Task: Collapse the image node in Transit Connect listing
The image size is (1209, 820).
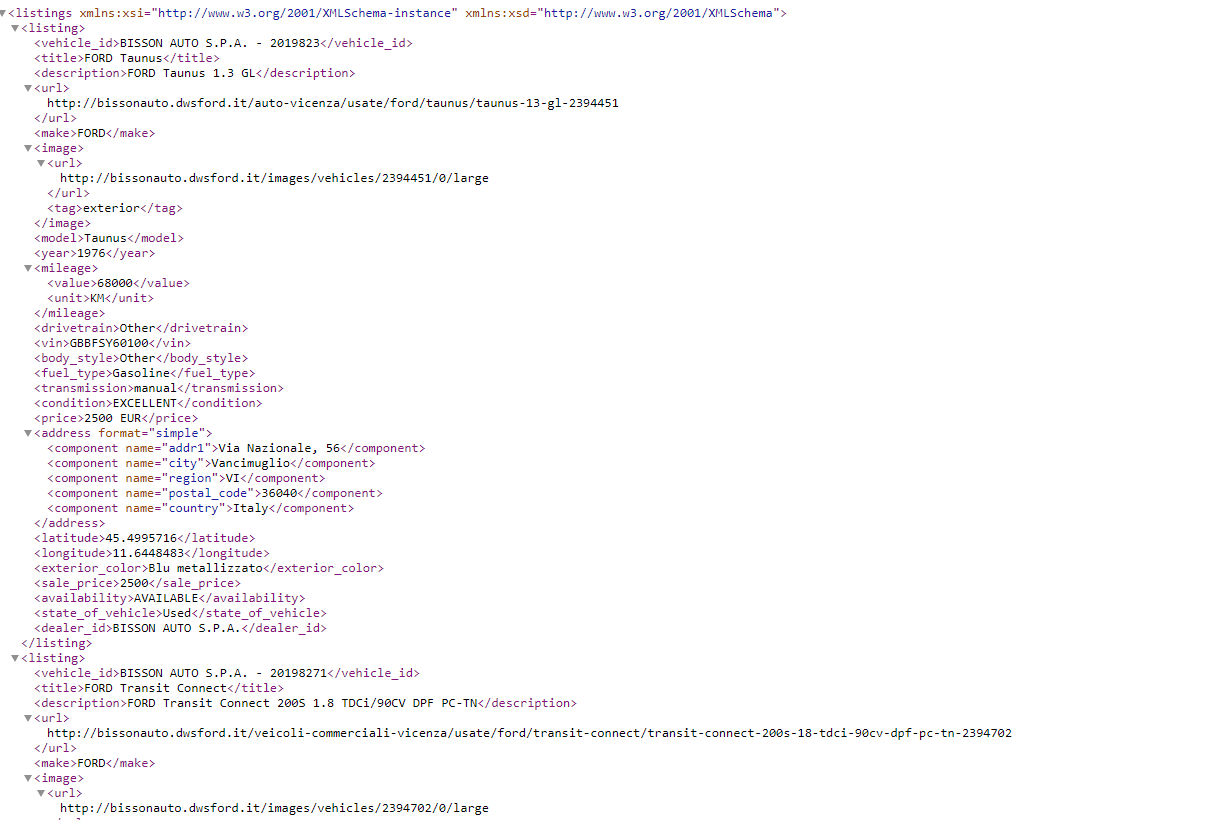Action: pyautogui.click(x=27, y=778)
